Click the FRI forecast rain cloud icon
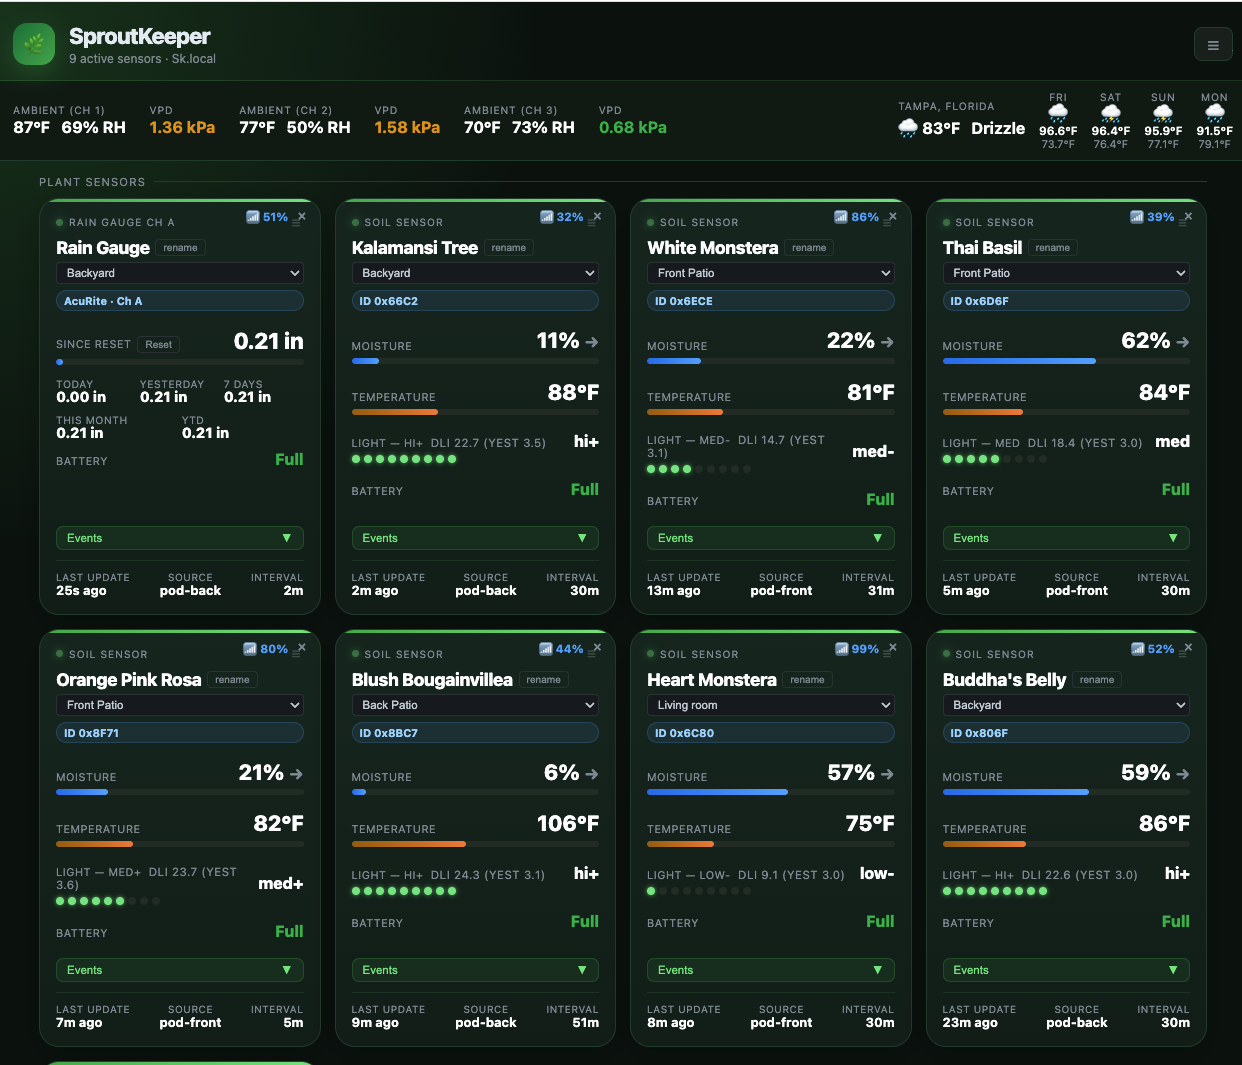Image resolution: width=1242 pixels, height=1065 pixels. coord(1058,114)
